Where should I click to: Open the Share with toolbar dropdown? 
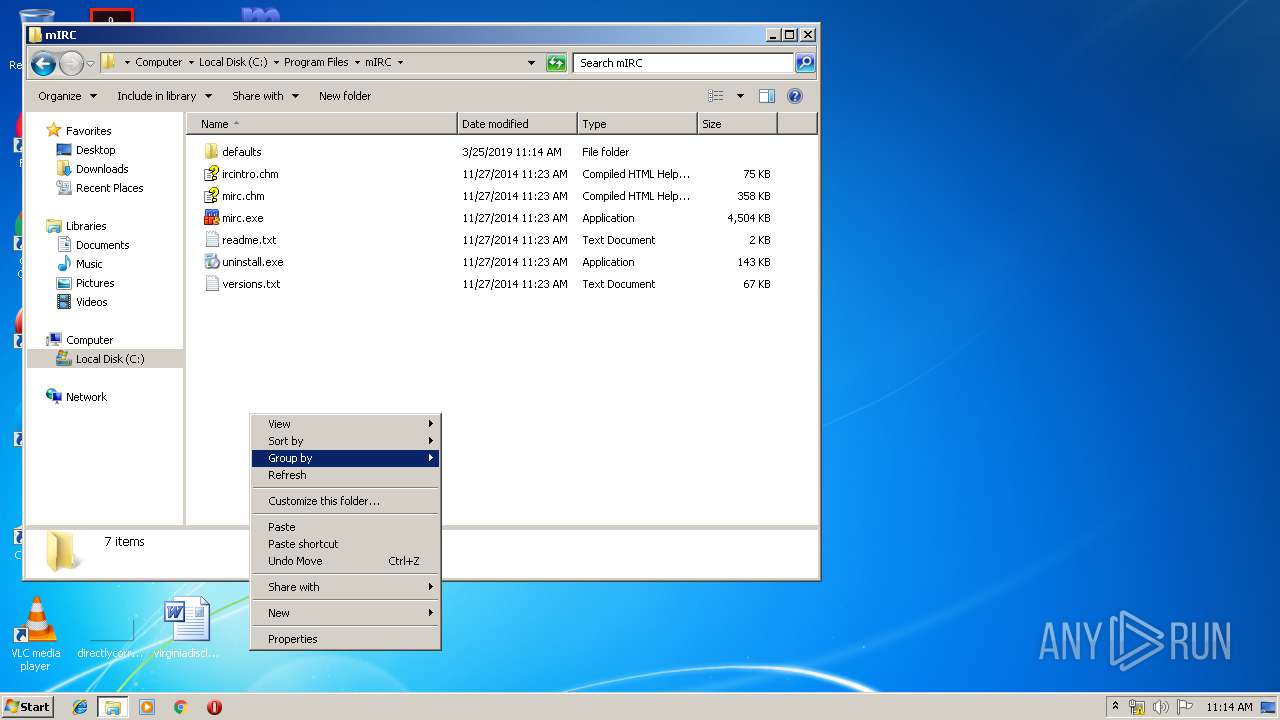pos(265,96)
